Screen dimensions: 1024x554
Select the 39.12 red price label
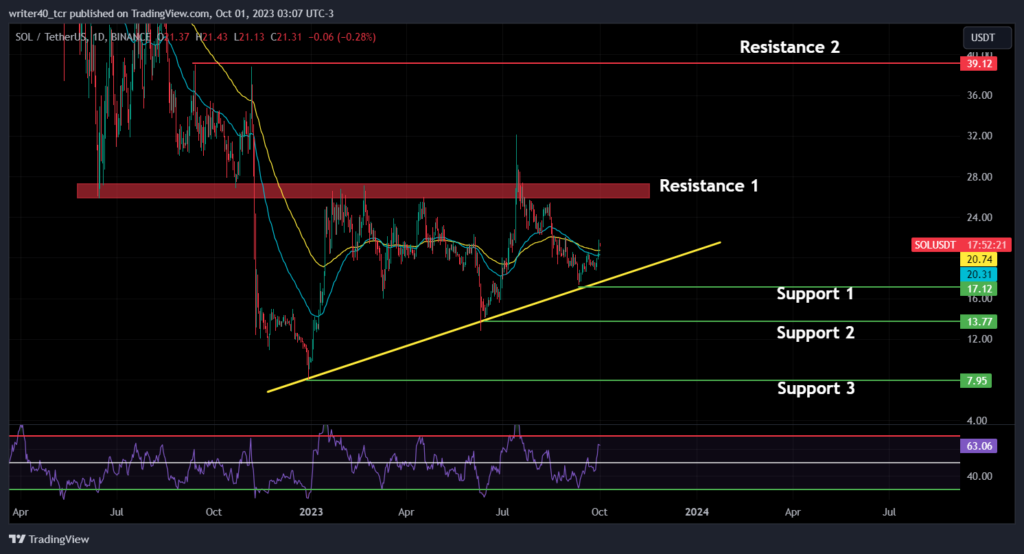point(978,63)
